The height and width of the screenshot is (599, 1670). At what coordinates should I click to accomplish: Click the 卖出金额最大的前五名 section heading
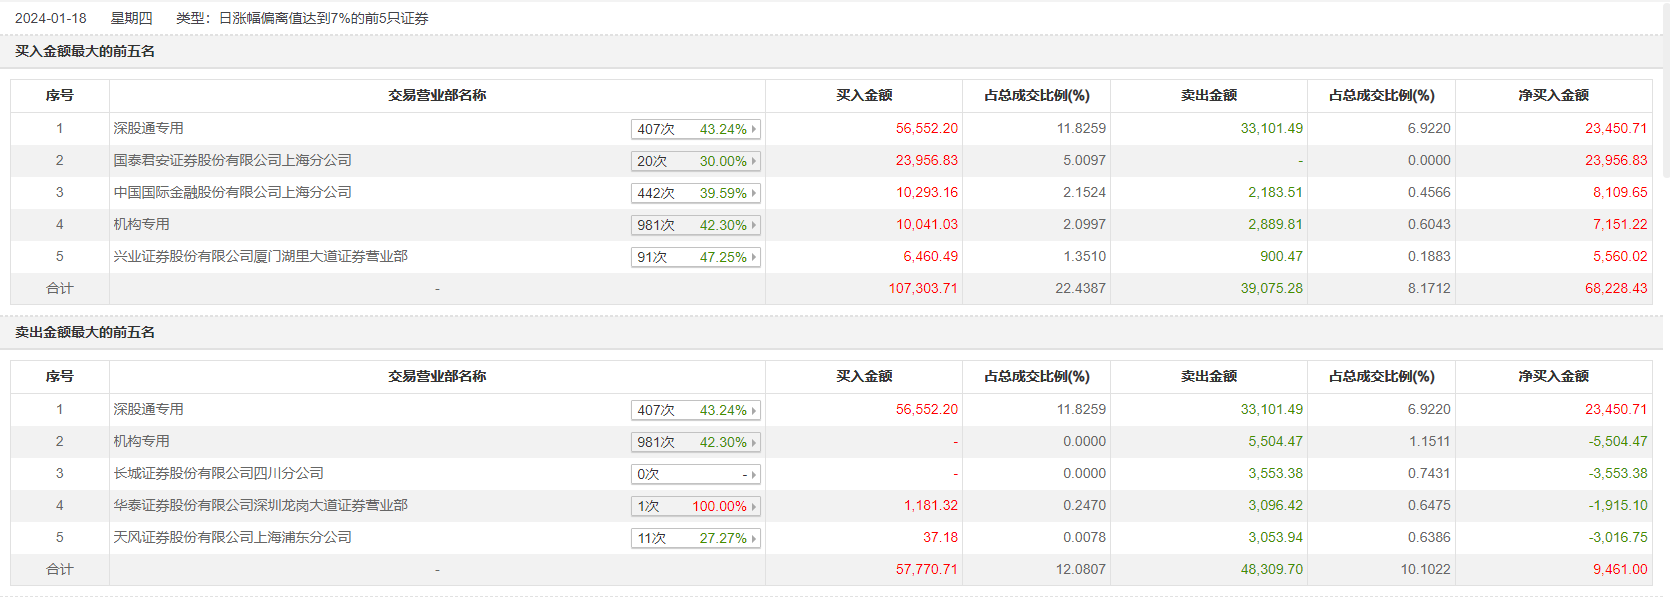tap(85, 332)
